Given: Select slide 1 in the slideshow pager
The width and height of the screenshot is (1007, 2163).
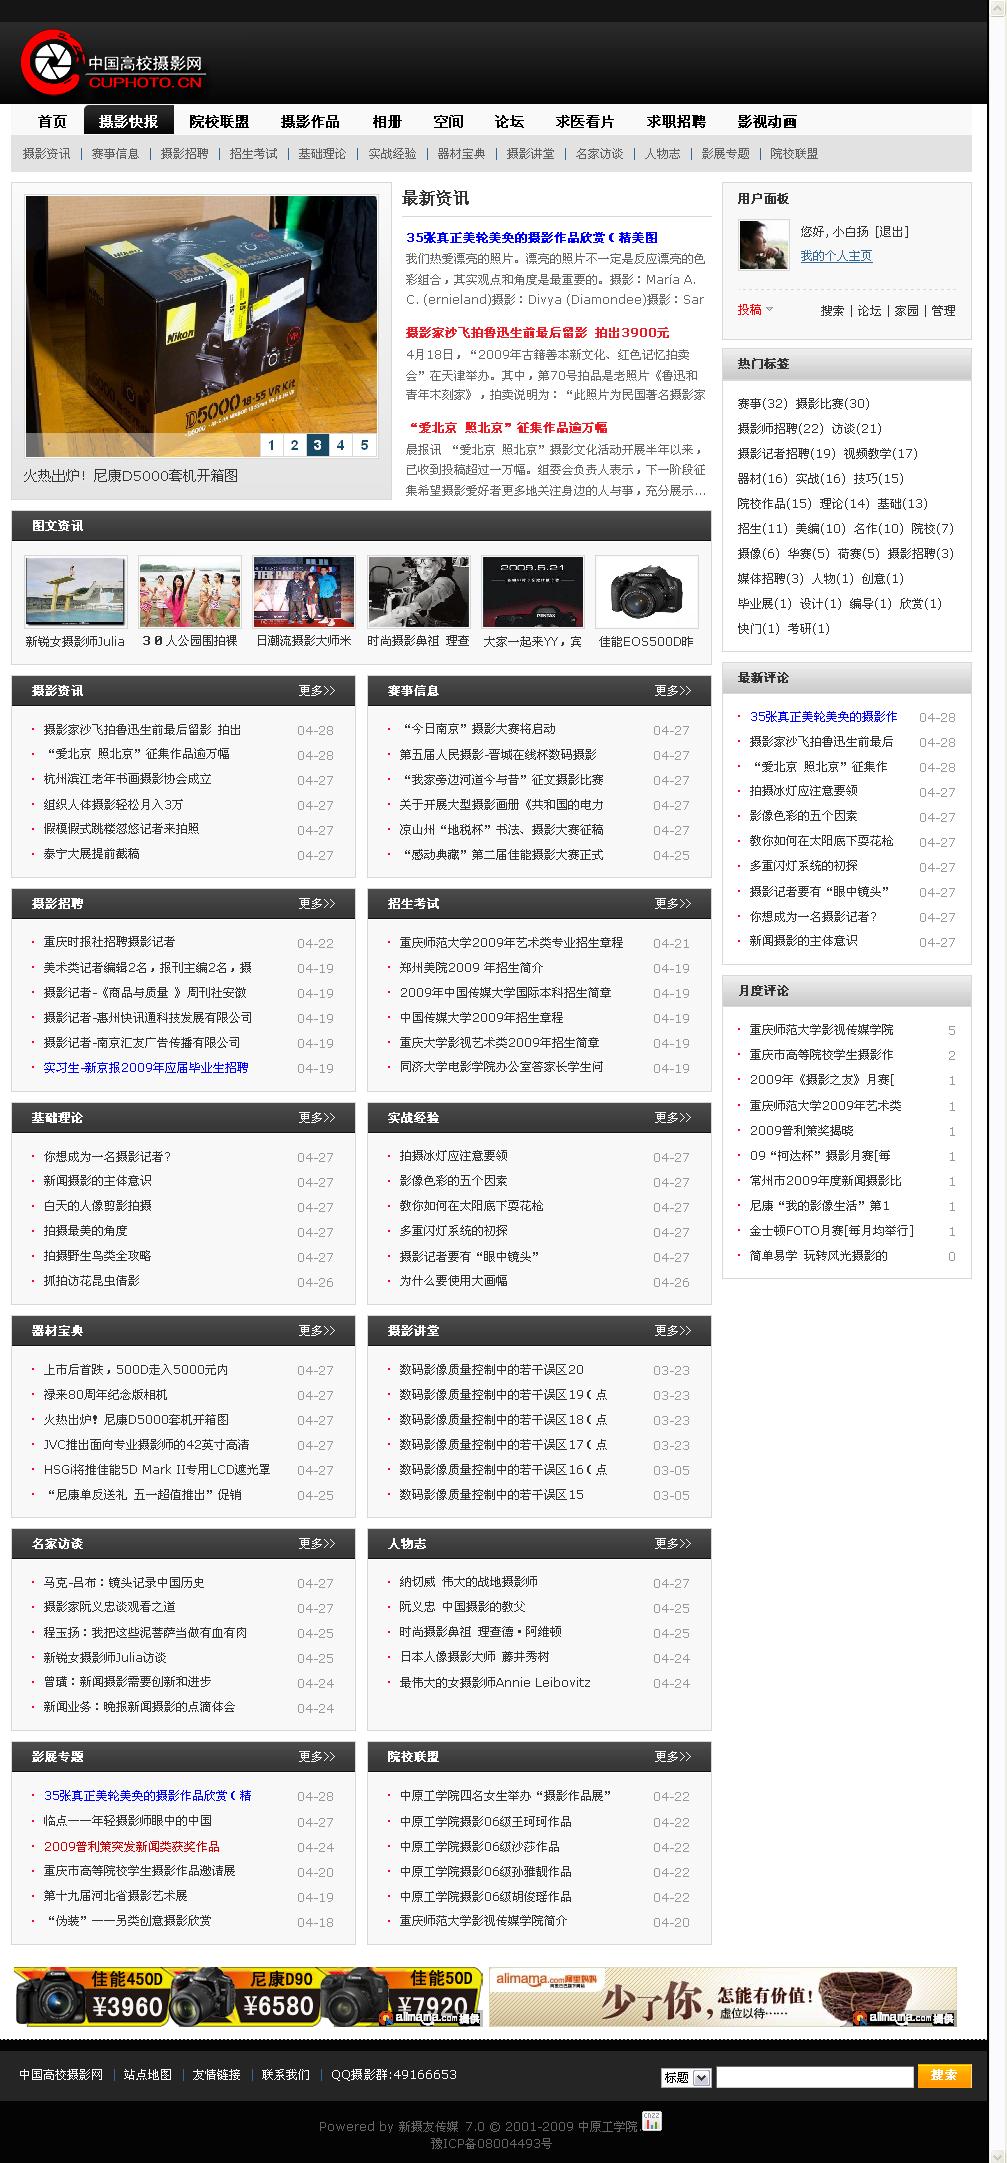Looking at the screenshot, I should pos(271,445).
